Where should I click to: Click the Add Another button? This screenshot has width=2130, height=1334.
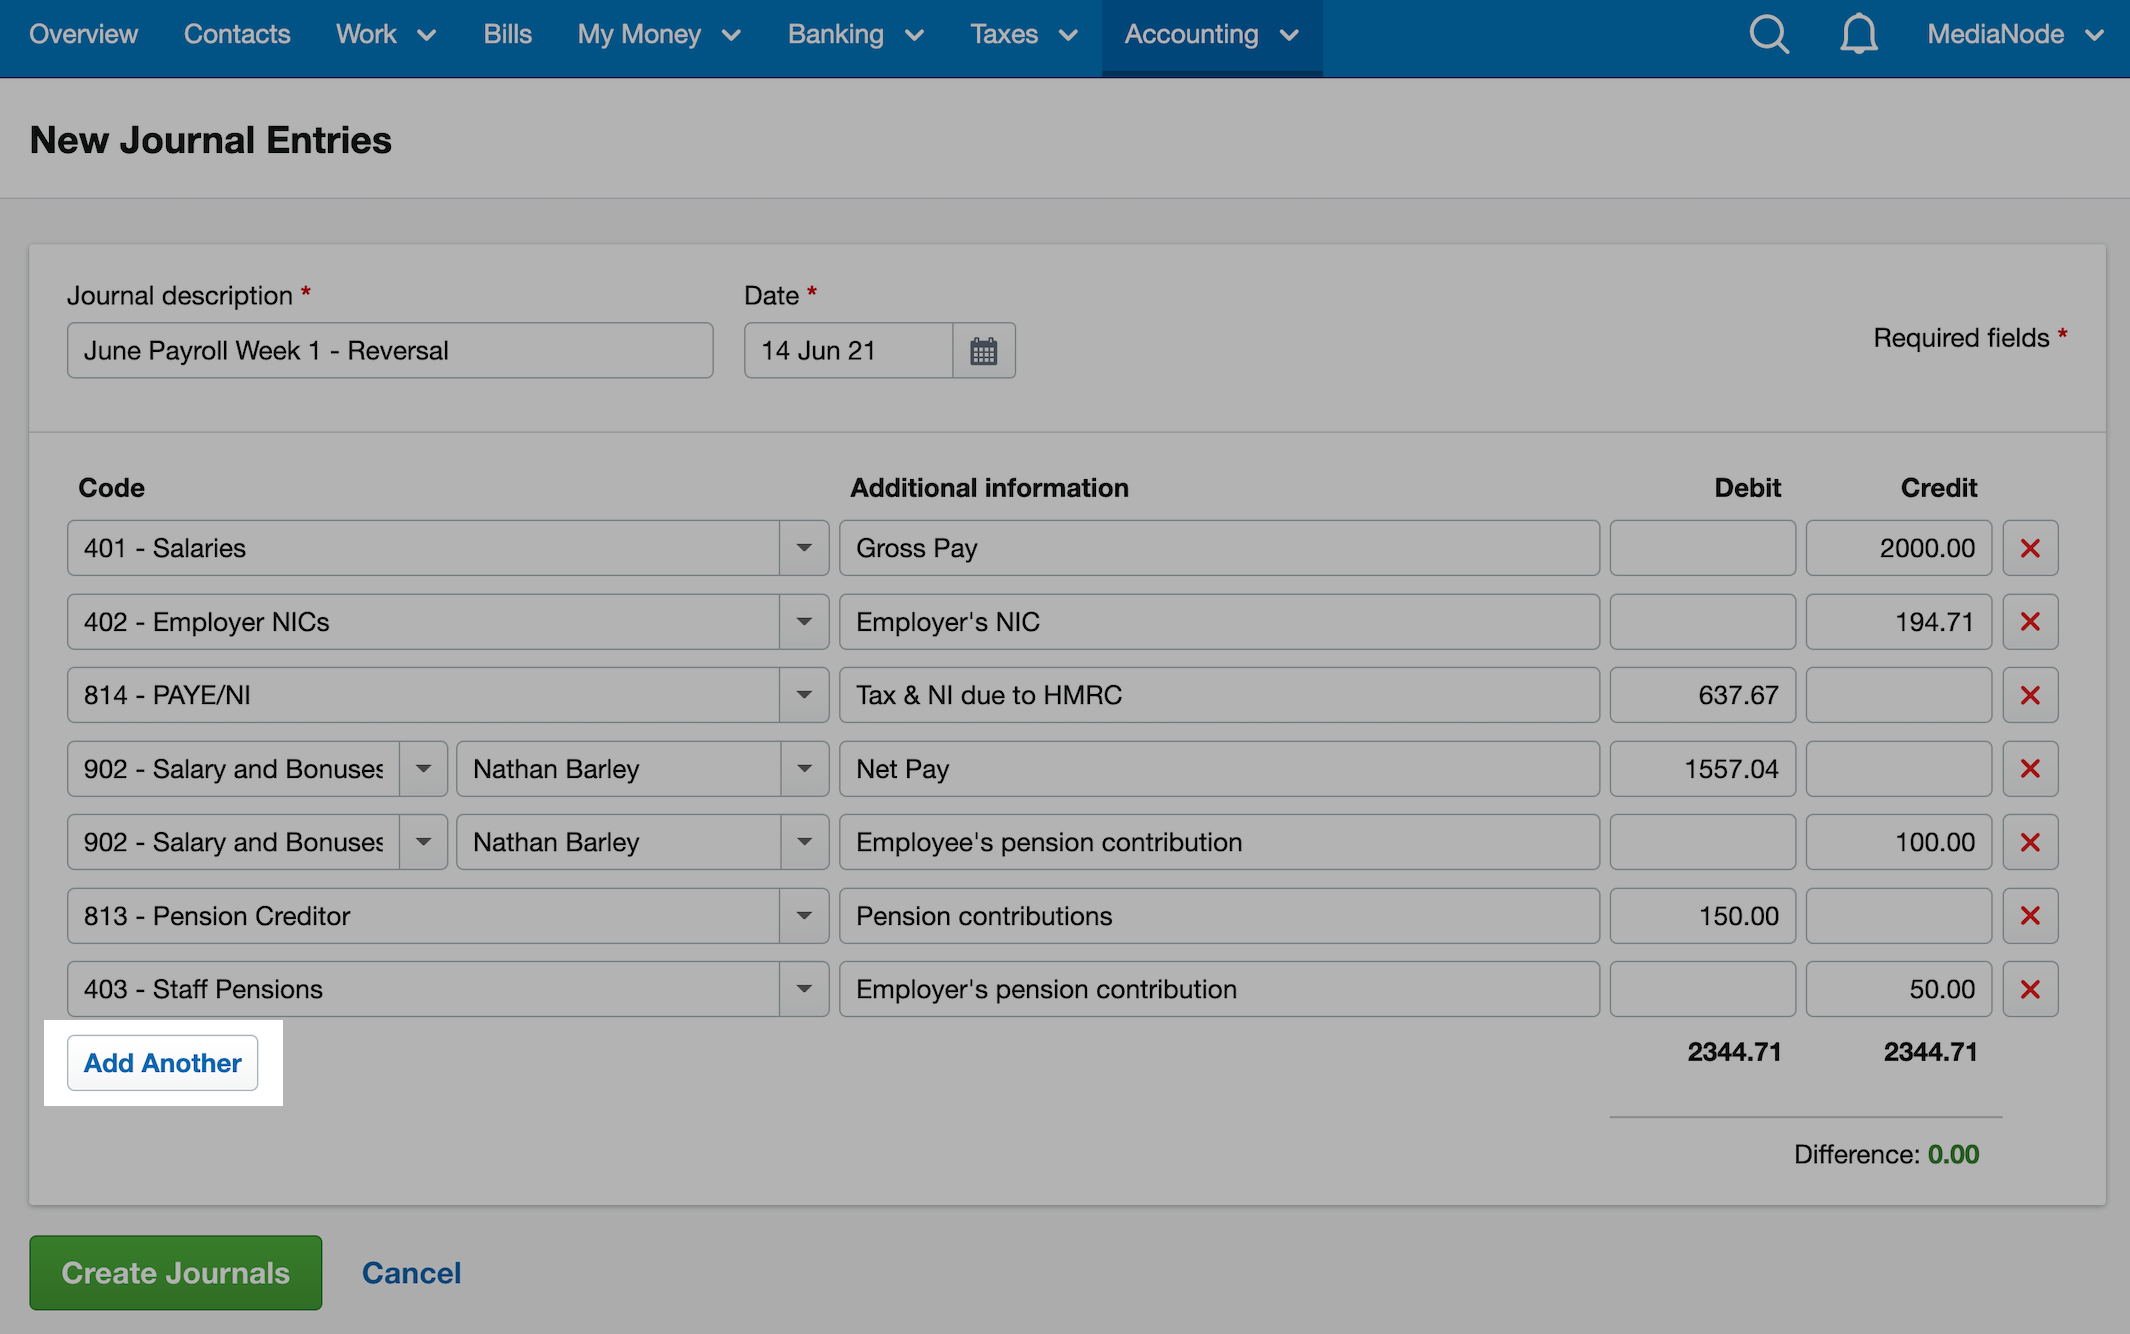click(x=162, y=1063)
